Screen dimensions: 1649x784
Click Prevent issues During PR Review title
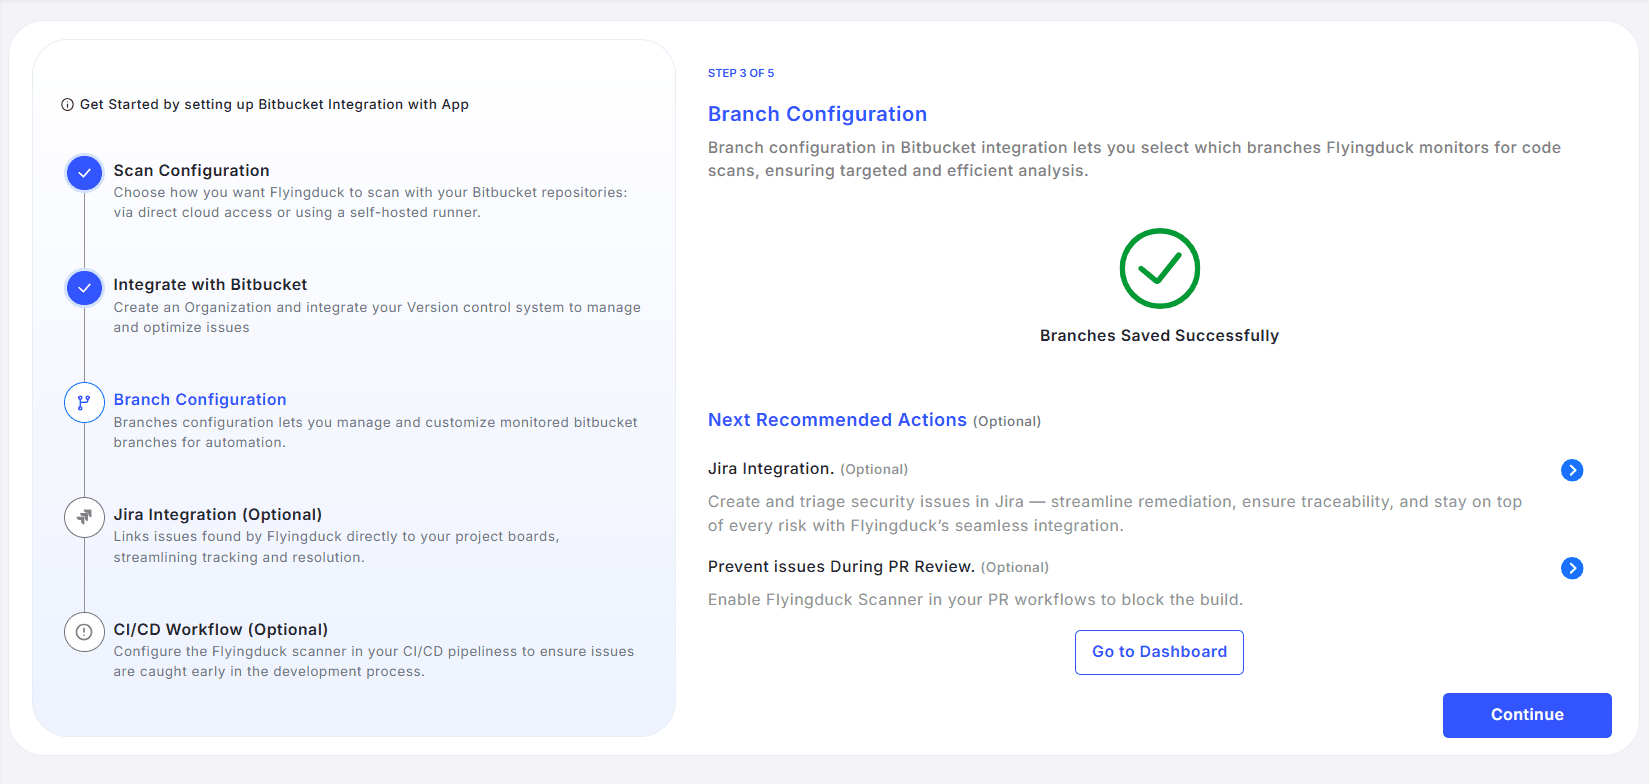[840, 567]
